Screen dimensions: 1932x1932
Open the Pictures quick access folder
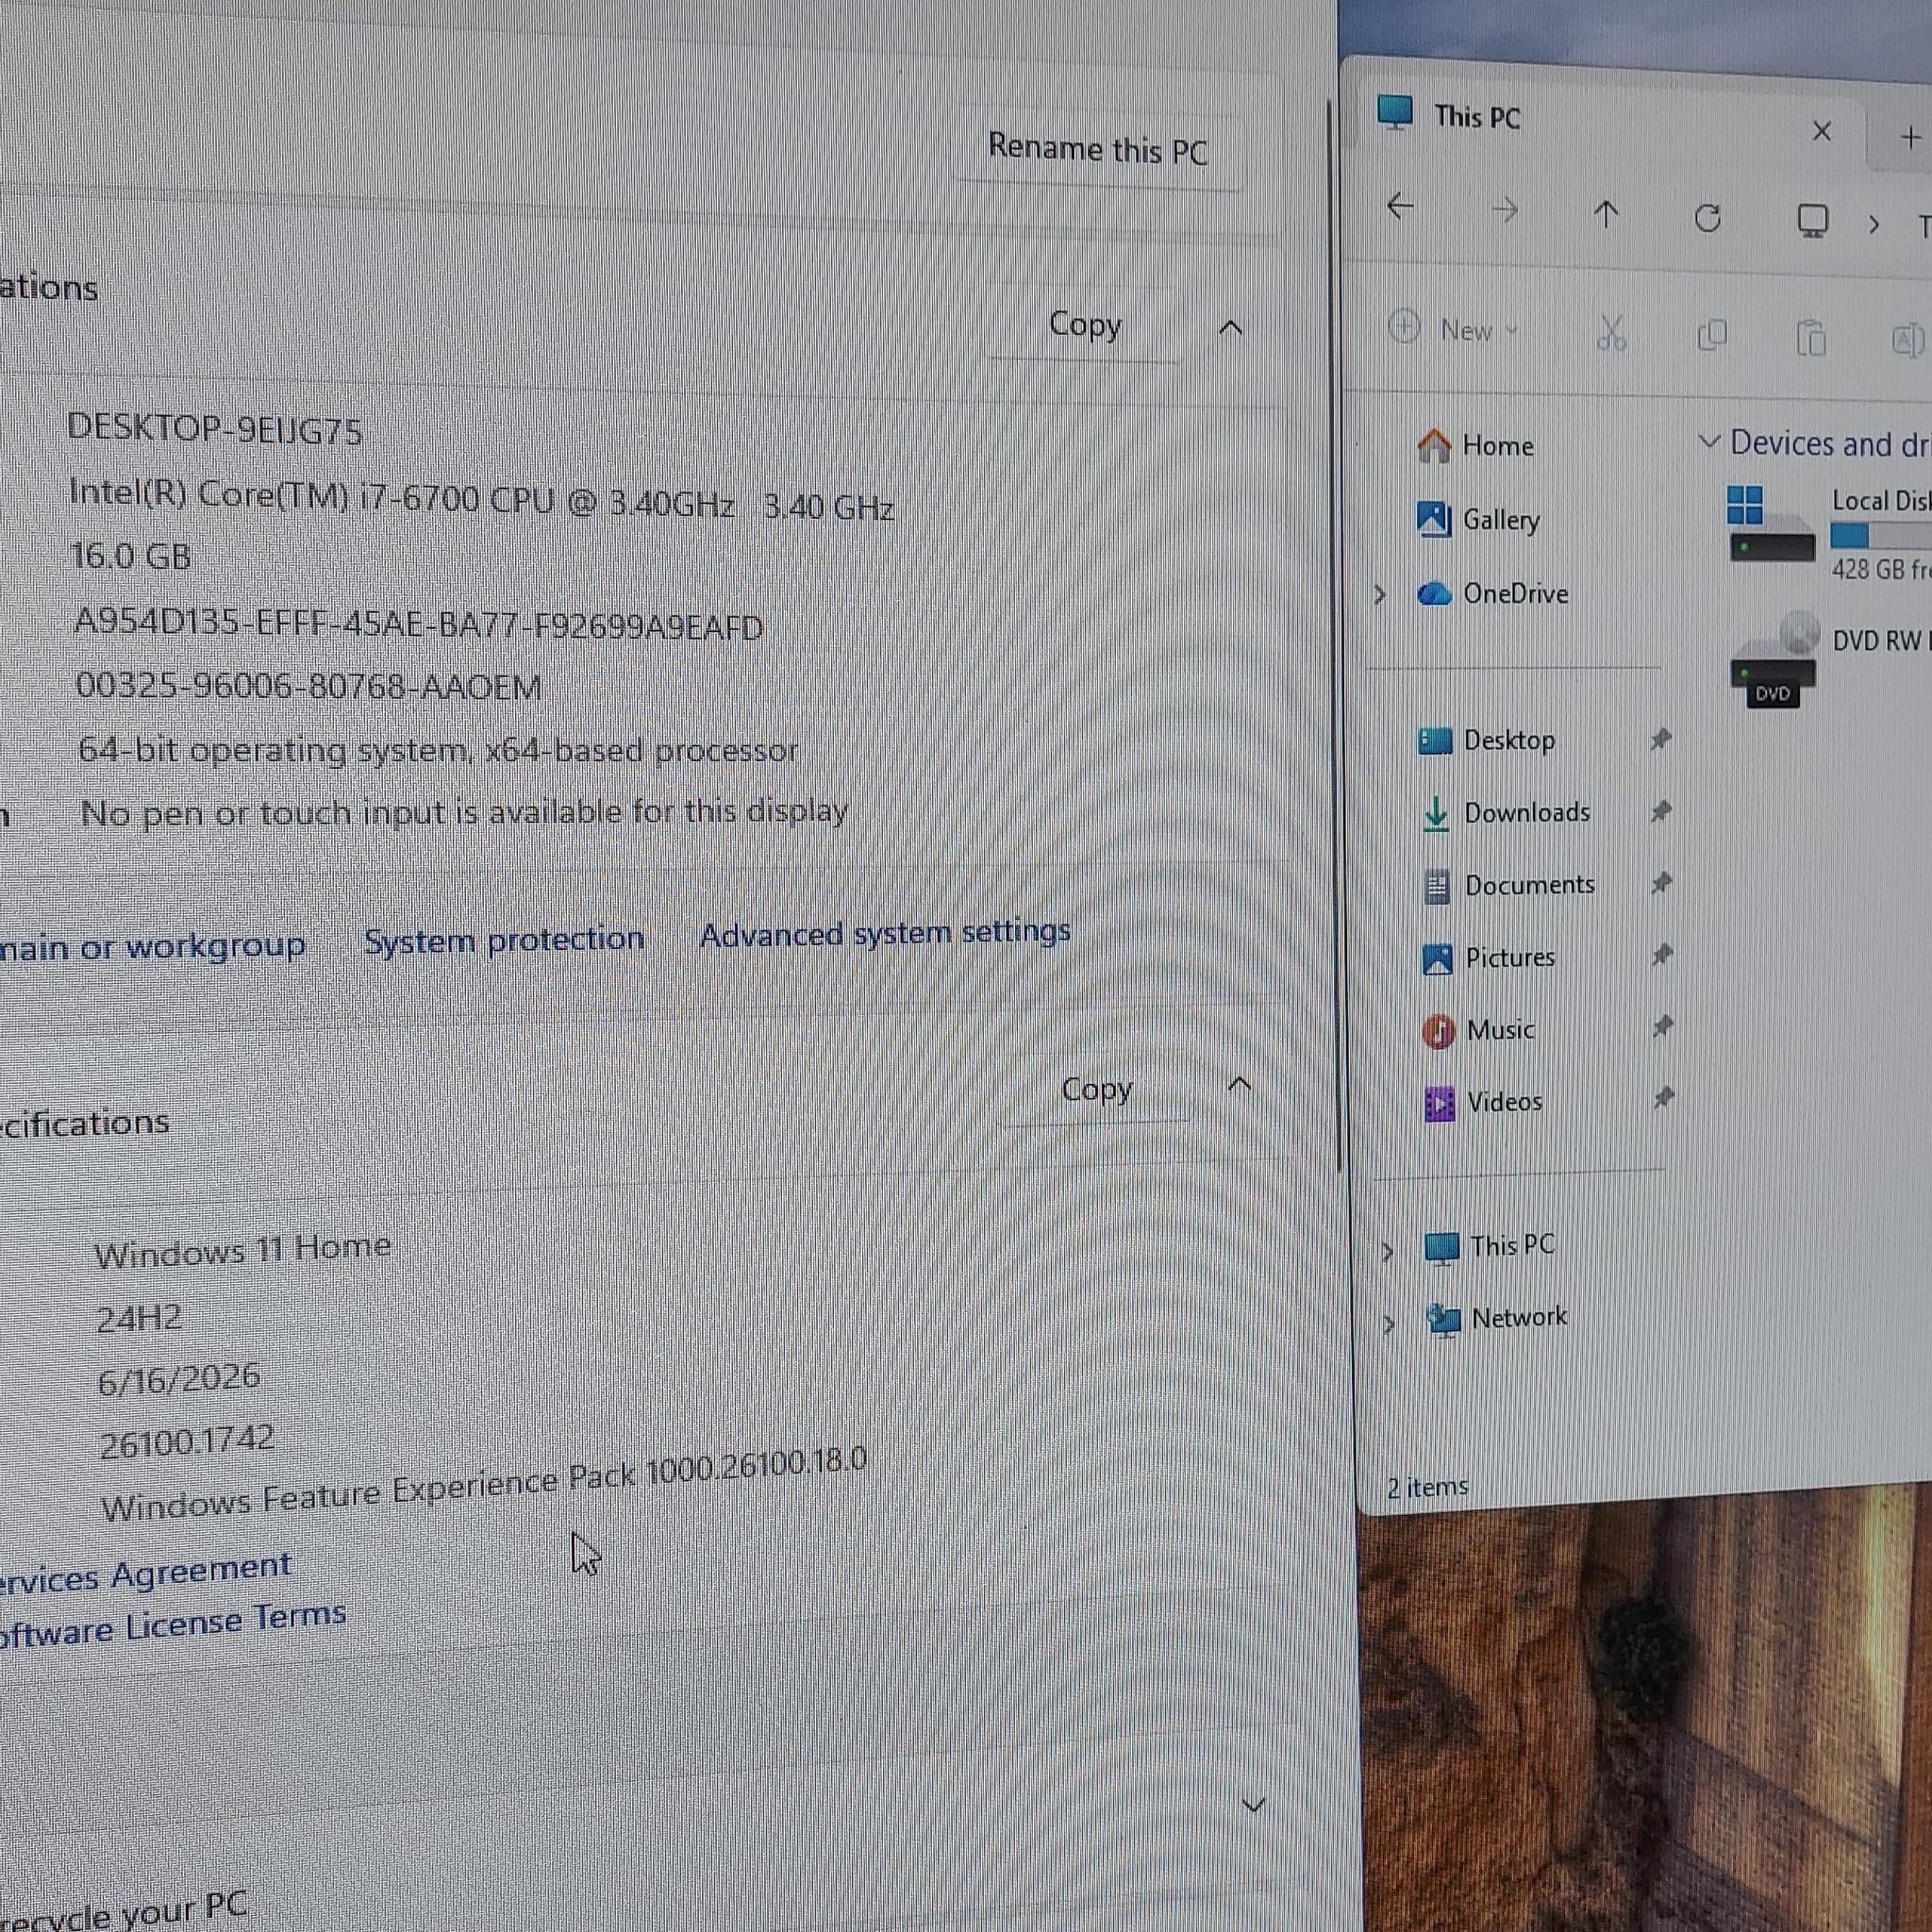click(x=1489, y=957)
